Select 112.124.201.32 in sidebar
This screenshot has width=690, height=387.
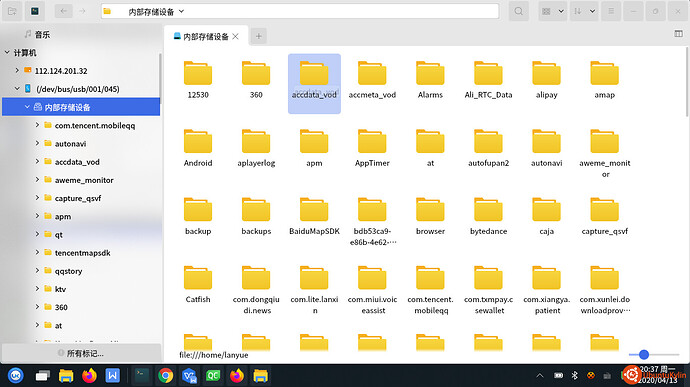61,71
